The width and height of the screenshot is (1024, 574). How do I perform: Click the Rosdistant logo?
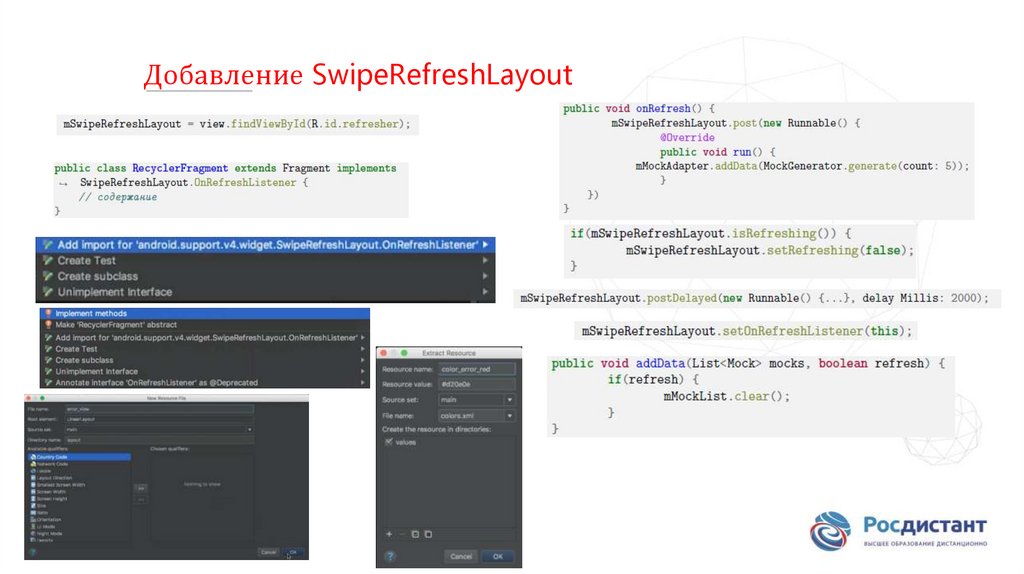pos(897,530)
